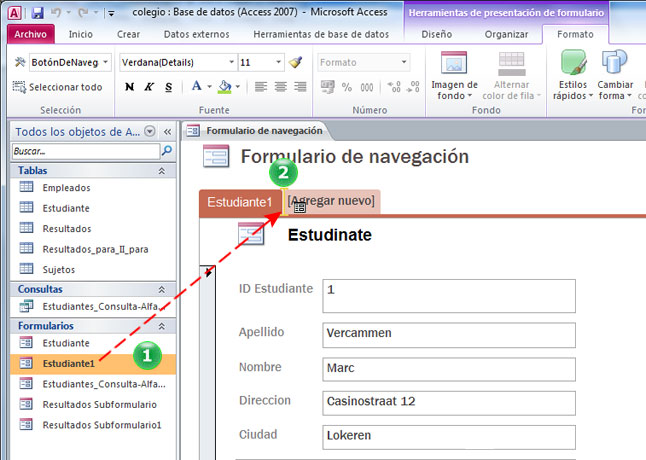Viewport: 646px width, 460px height.
Task: Open Imagen de fondo menu
Action: point(454,76)
